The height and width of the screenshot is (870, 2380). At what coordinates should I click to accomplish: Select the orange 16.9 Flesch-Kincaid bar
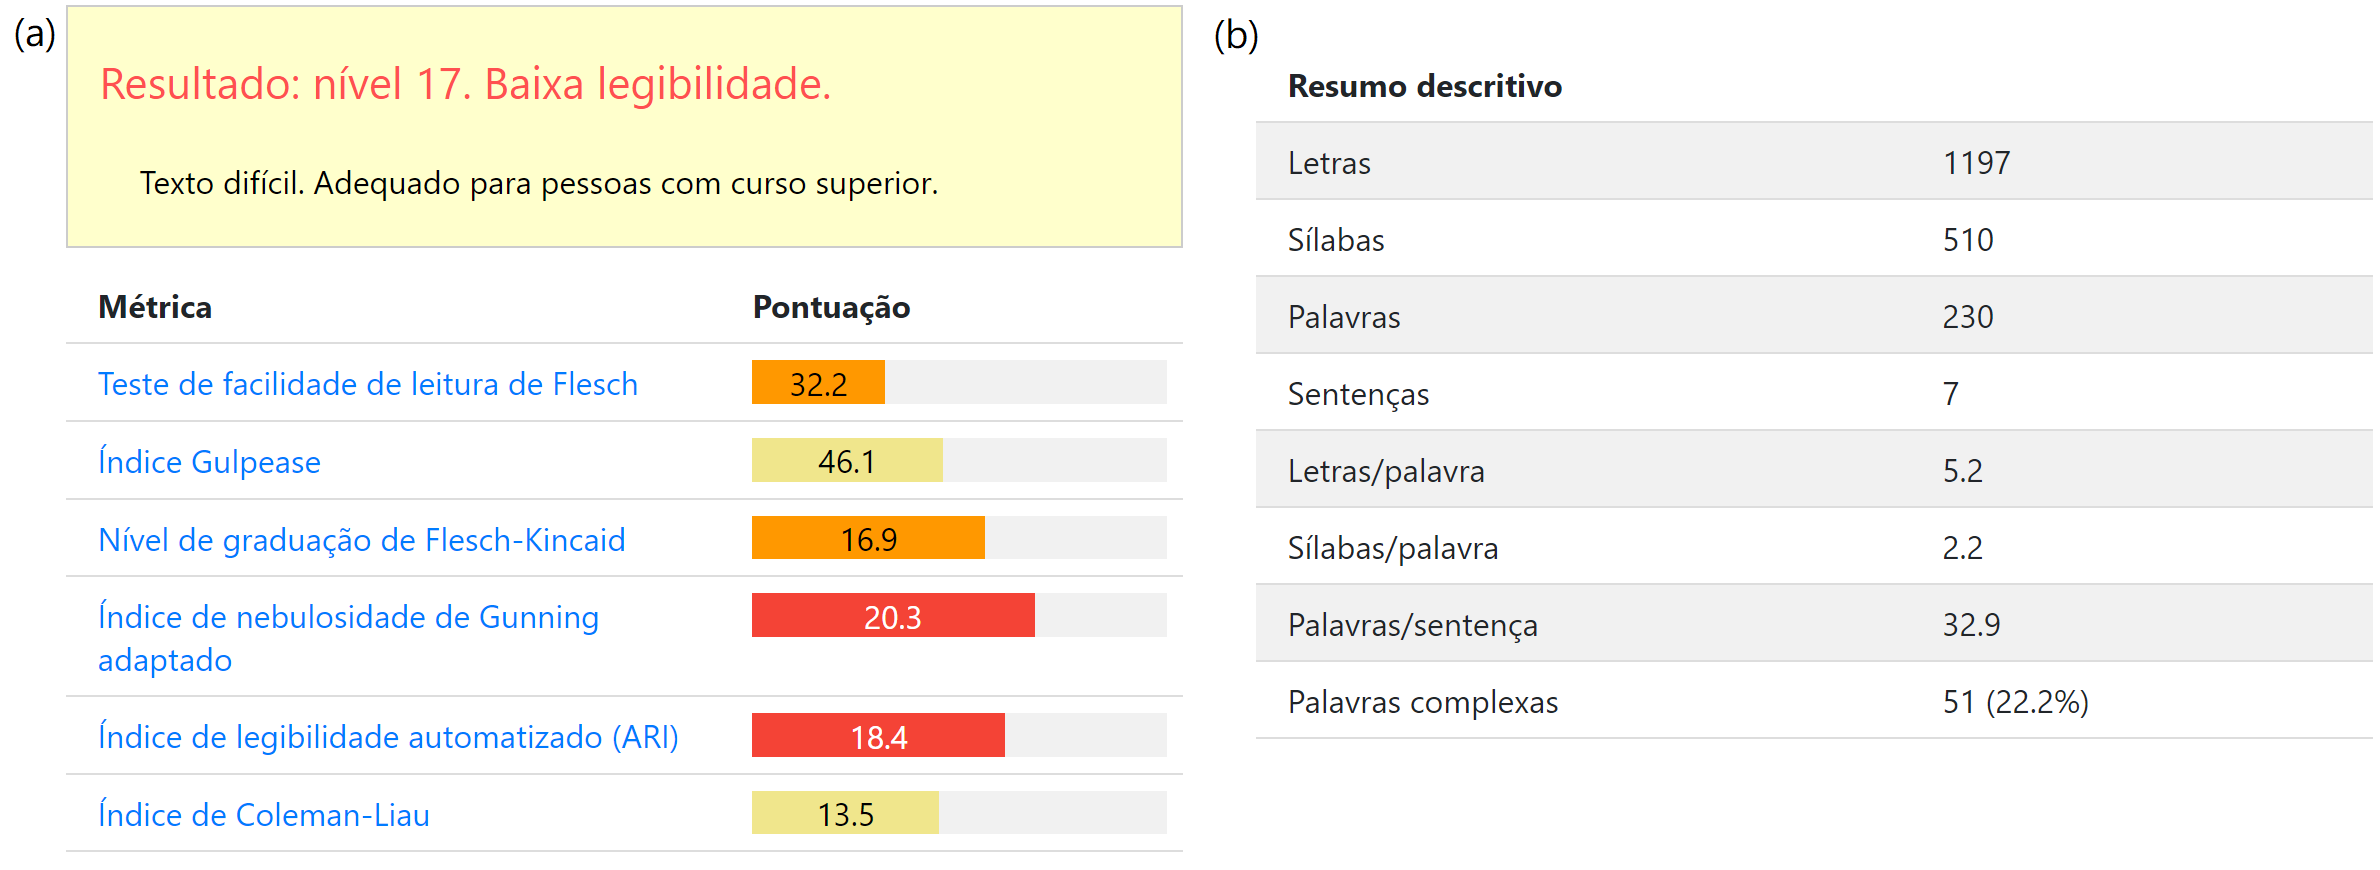(x=868, y=539)
